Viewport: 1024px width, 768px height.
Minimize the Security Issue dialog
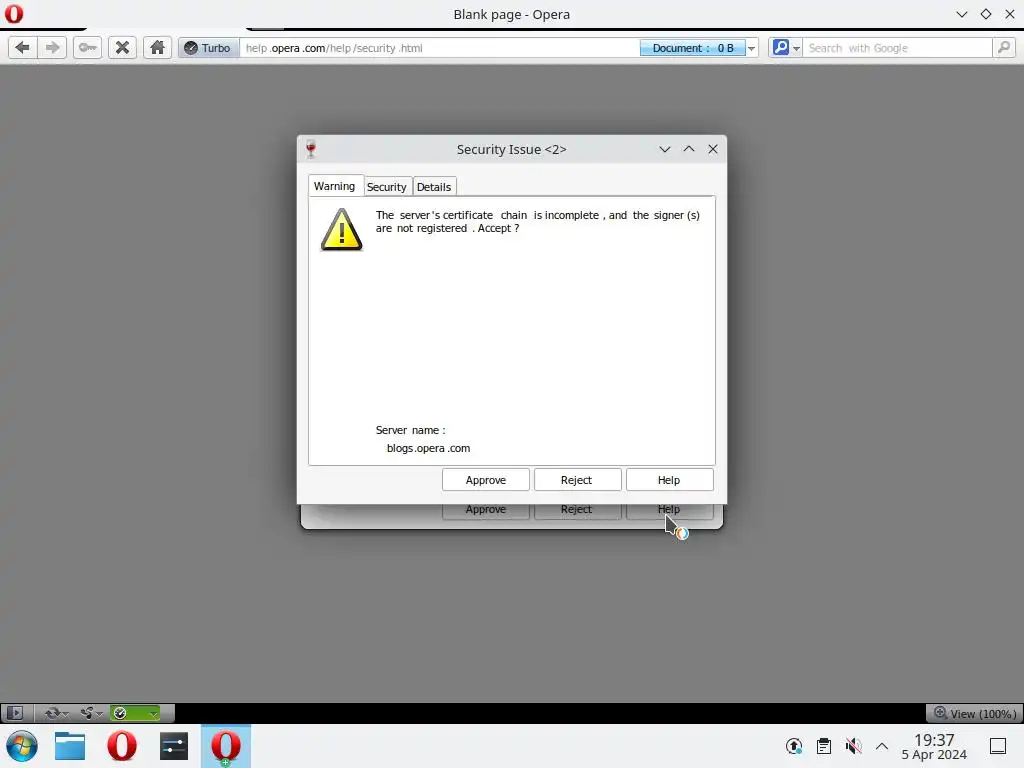(x=665, y=149)
